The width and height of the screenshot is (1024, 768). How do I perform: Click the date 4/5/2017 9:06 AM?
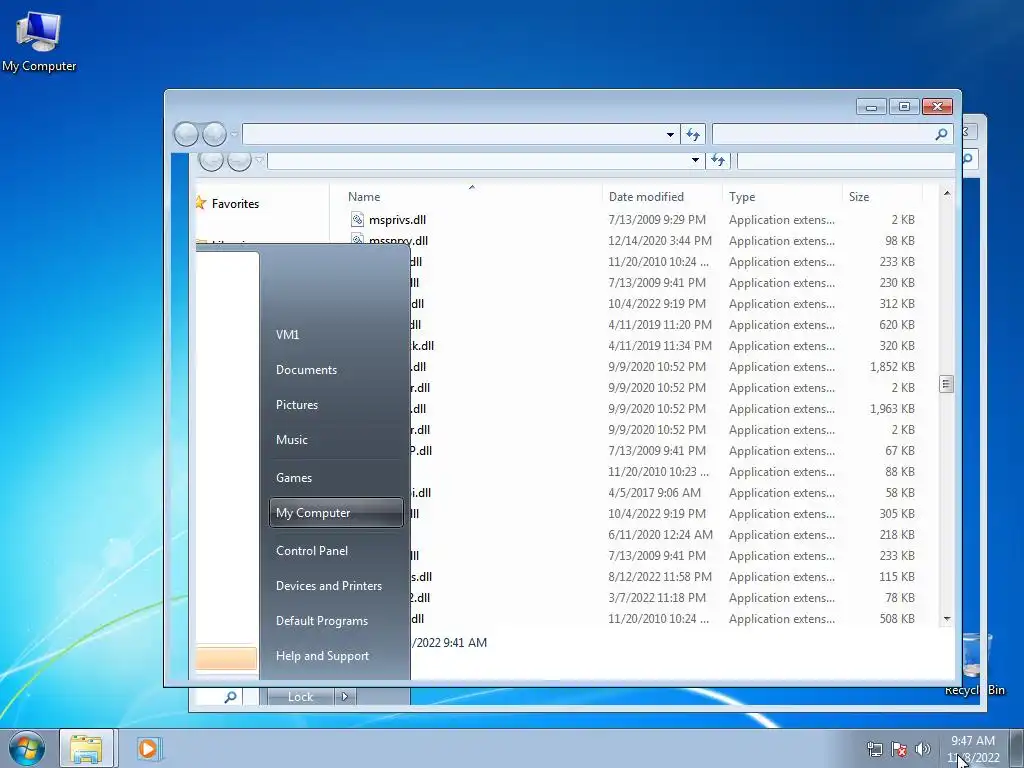tap(654, 492)
